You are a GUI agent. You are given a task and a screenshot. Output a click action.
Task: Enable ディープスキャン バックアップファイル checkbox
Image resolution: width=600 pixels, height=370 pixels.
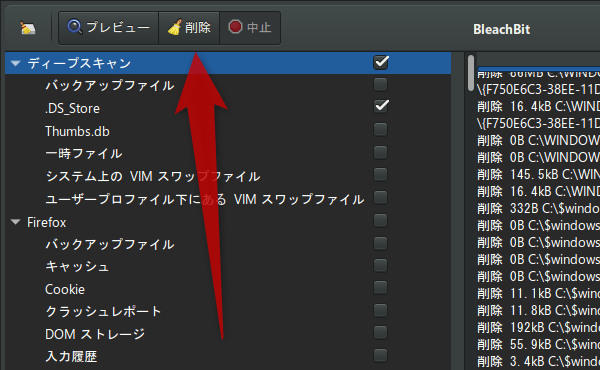[380, 85]
